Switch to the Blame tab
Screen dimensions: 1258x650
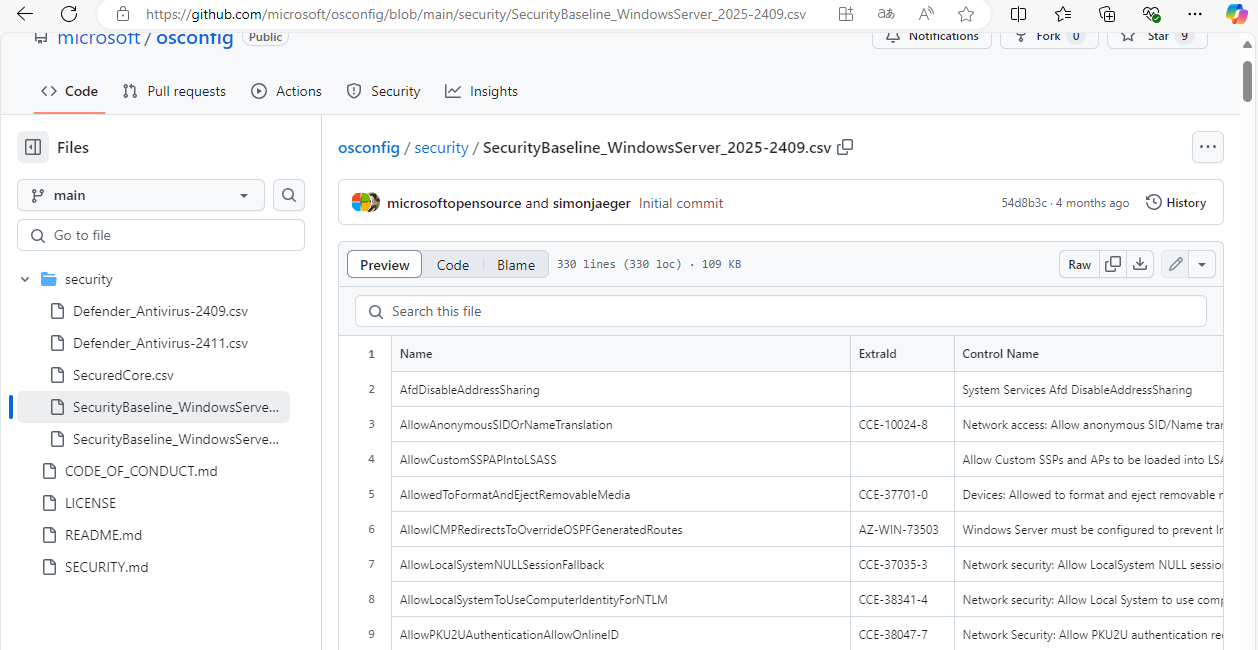(515, 264)
